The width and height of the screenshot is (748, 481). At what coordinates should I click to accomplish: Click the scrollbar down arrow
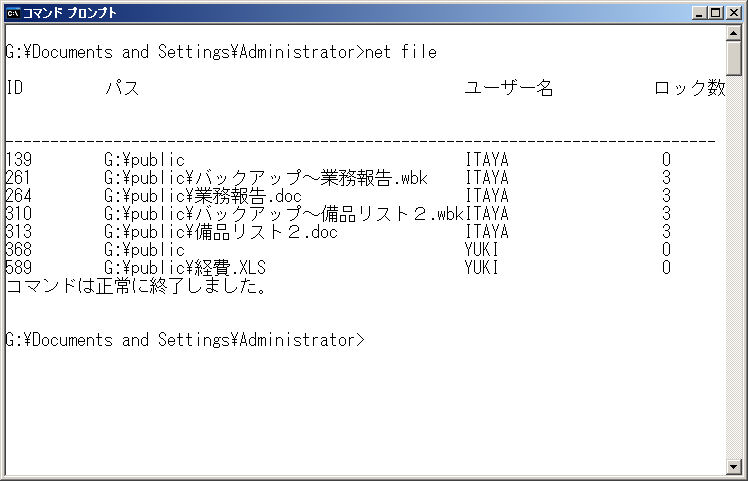tap(733, 466)
